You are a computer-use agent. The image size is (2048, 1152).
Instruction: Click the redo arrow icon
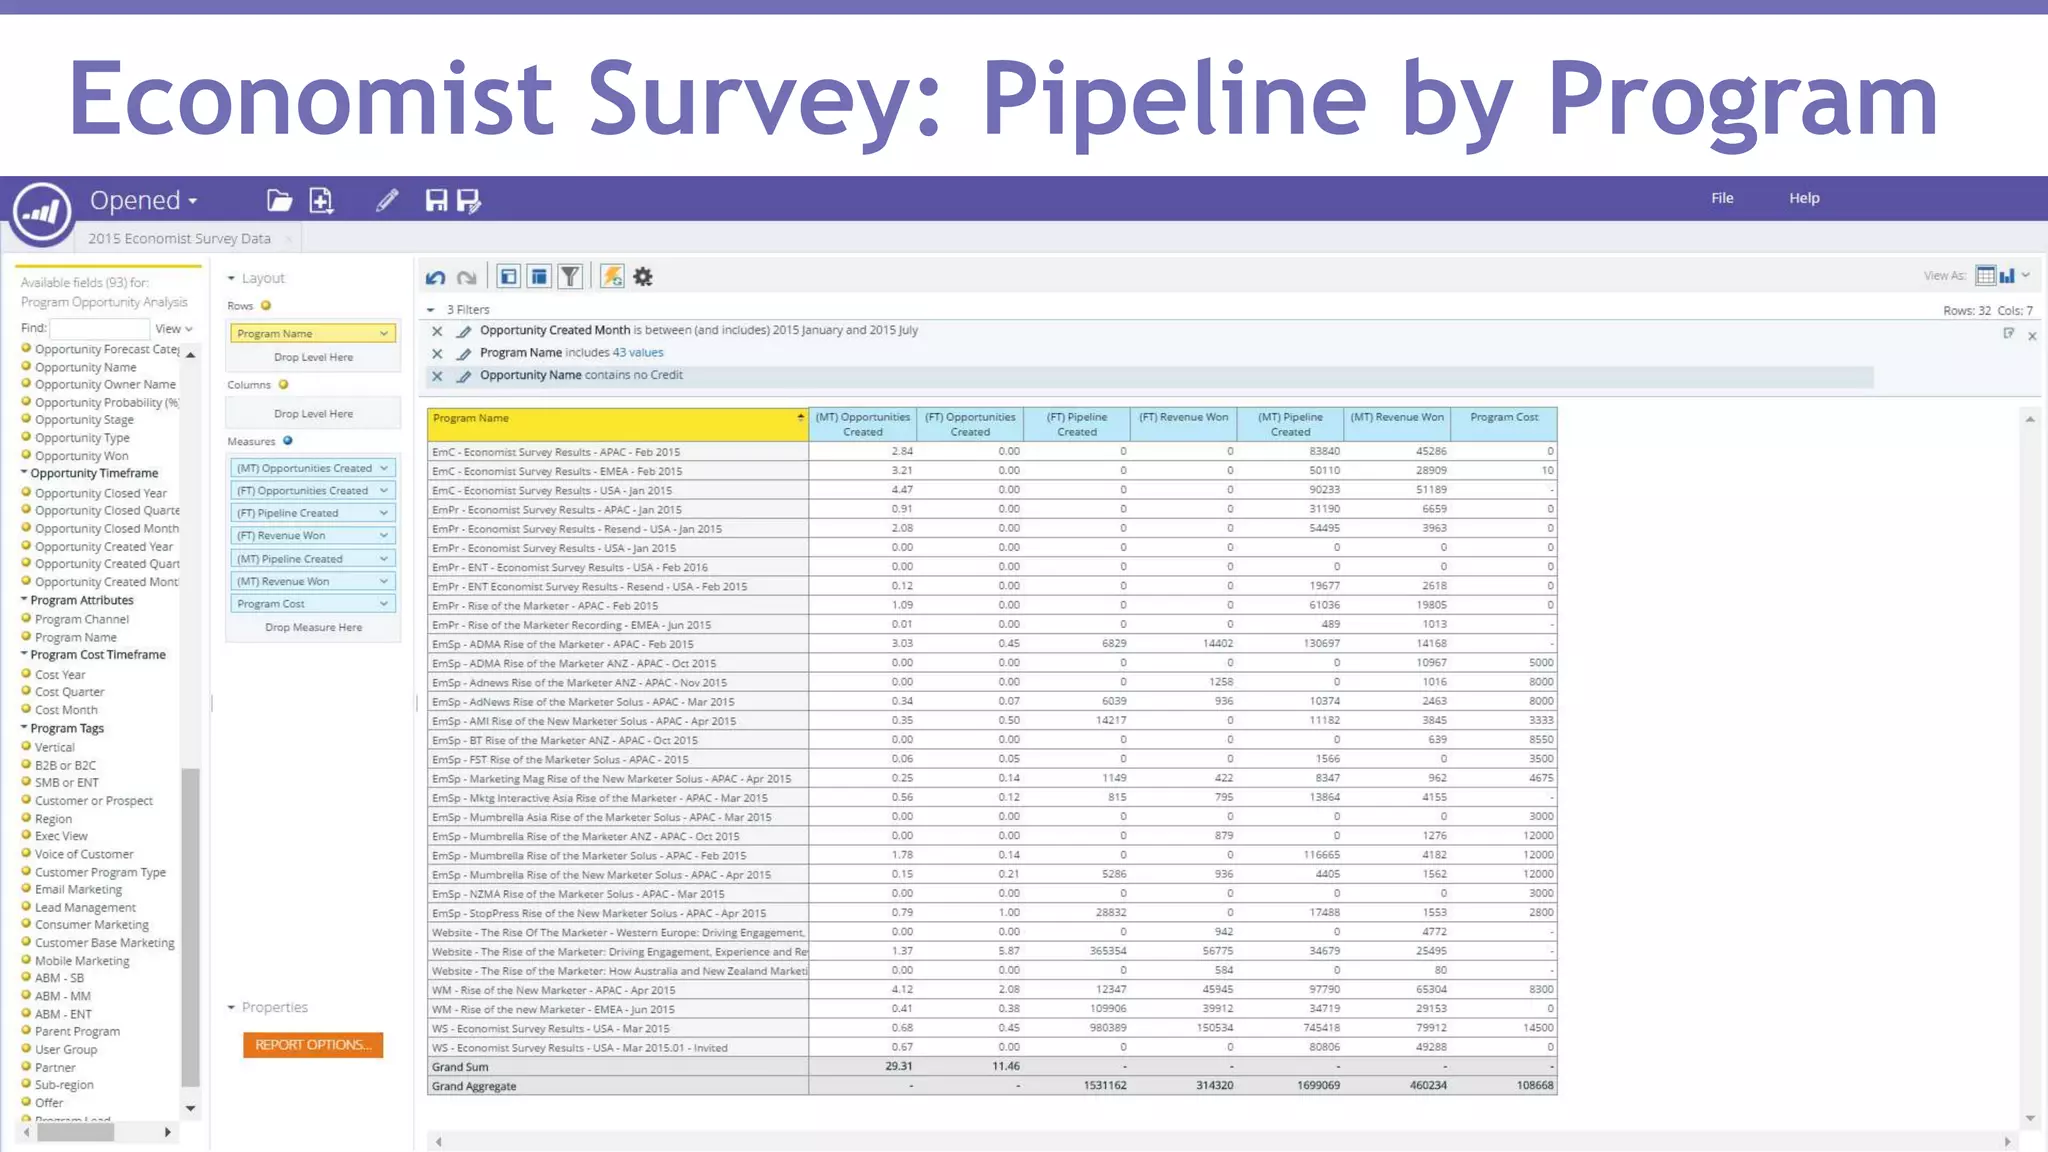tap(466, 277)
